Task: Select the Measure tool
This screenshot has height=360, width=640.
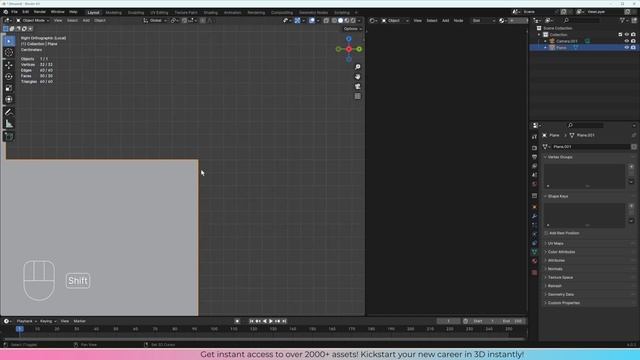Action: (x=9, y=124)
